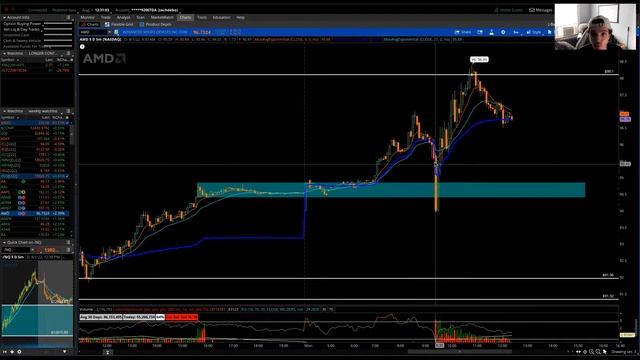
Task: Click the pointer cursor icon at the chart's bottom right
Action: [x=604, y=351]
